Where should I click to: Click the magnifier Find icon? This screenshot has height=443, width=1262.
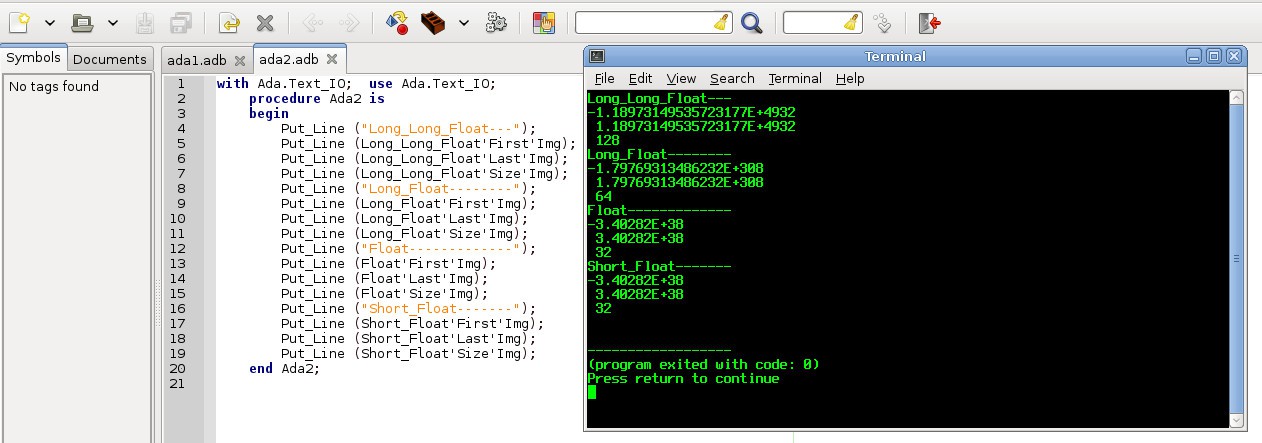click(752, 21)
